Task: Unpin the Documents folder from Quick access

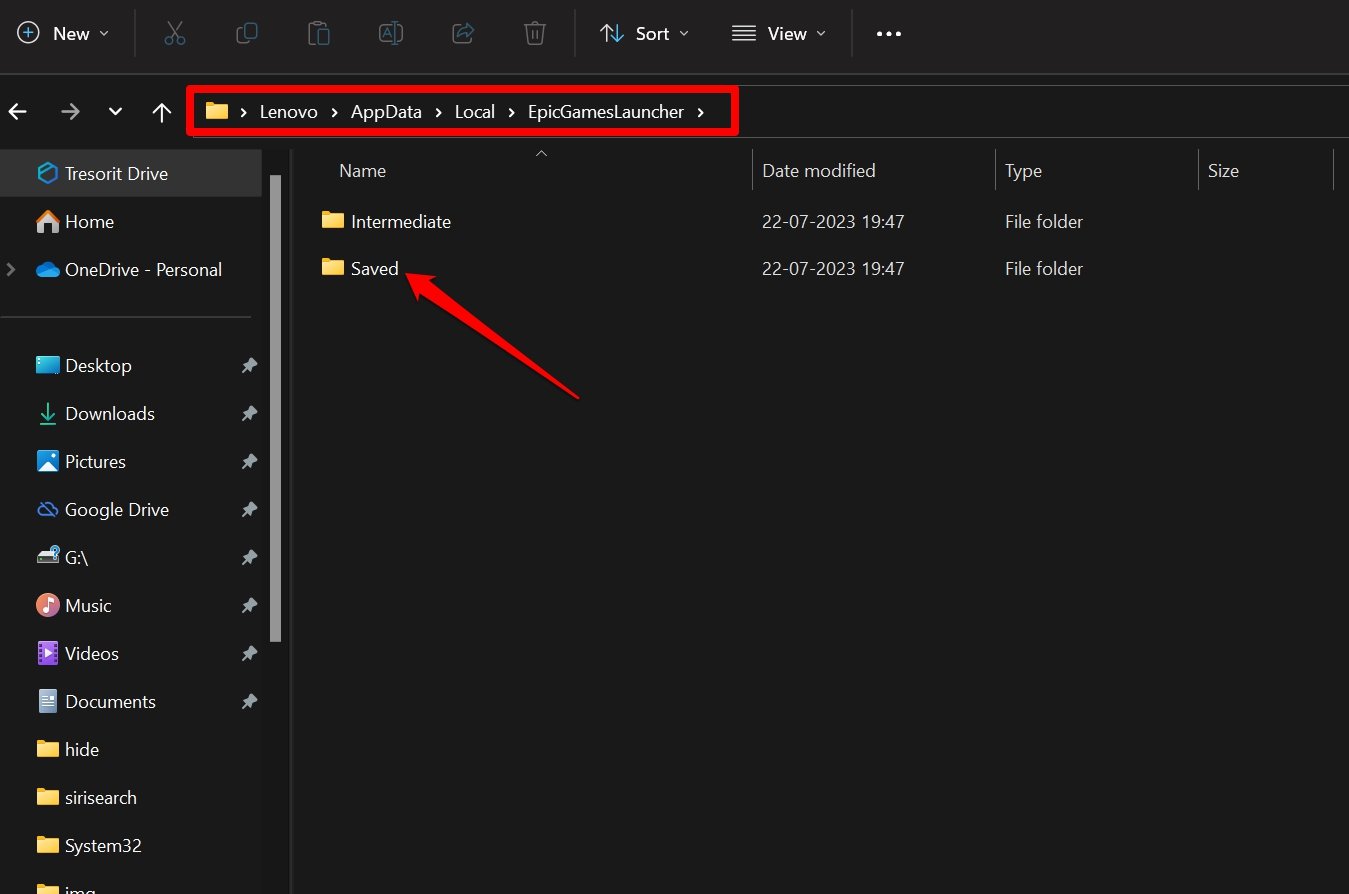Action: (248, 701)
